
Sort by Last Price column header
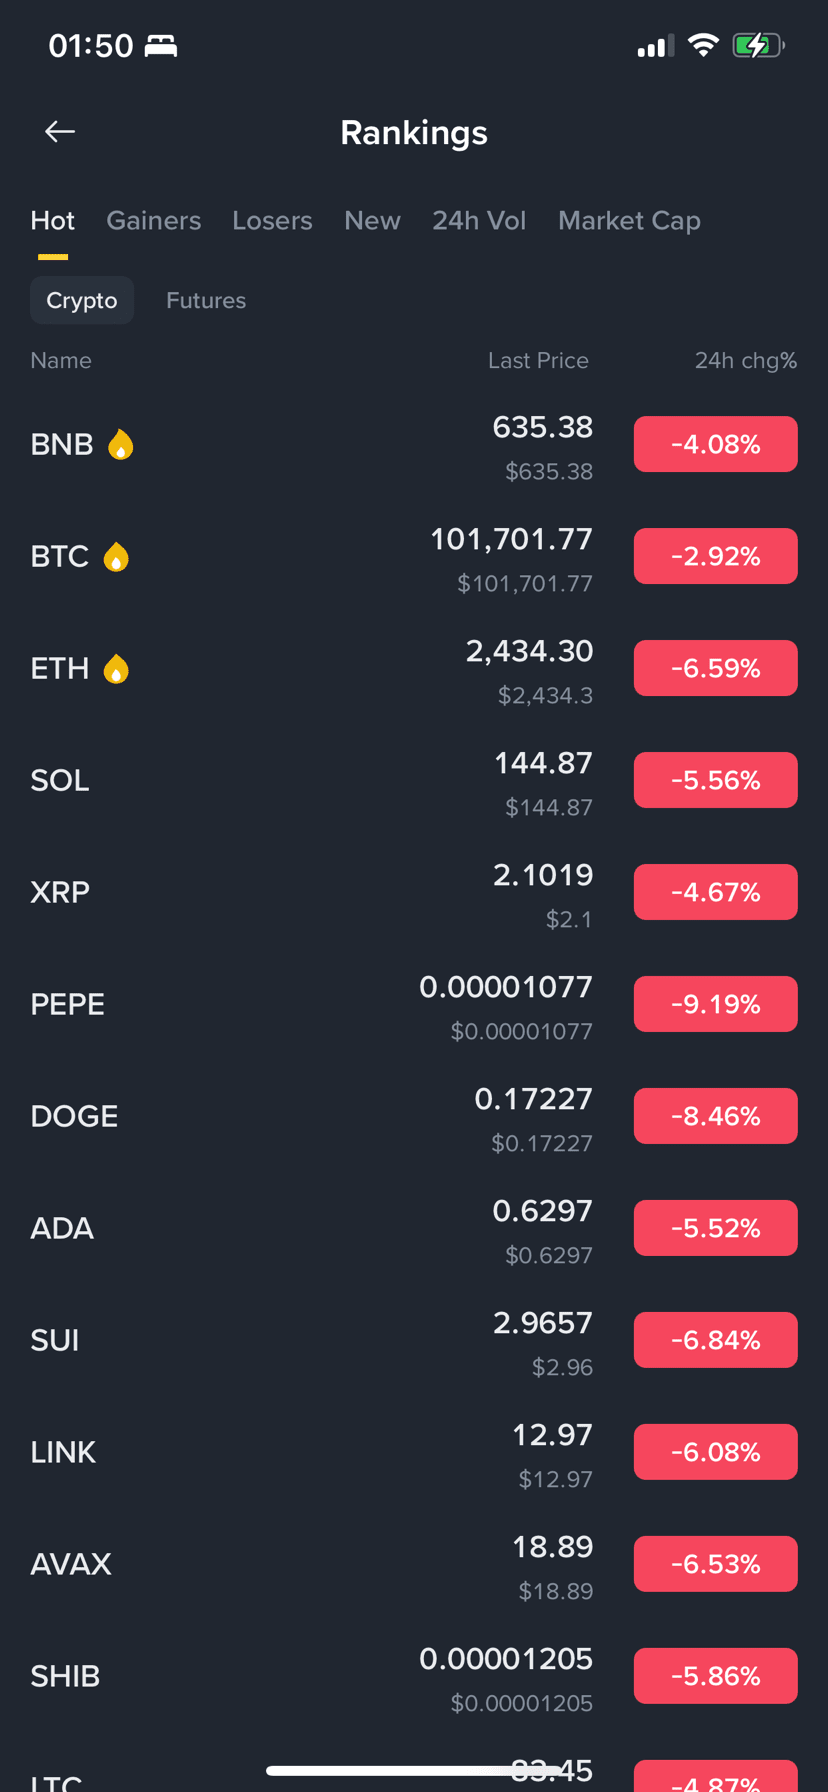point(538,360)
